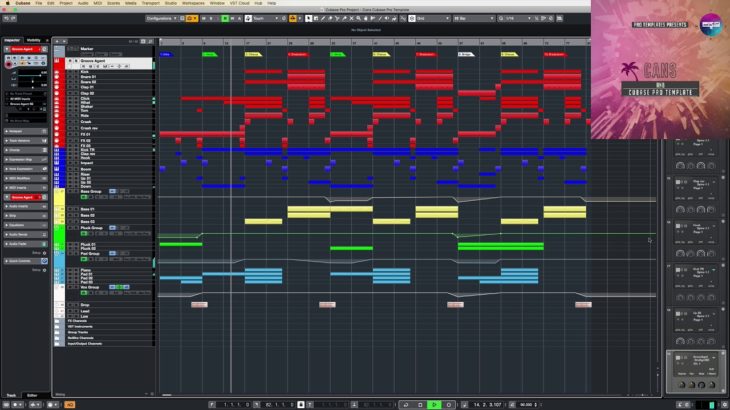Image resolution: width=730 pixels, height=410 pixels.
Task: Toggle the green Read automation R button
Action: 225,18
